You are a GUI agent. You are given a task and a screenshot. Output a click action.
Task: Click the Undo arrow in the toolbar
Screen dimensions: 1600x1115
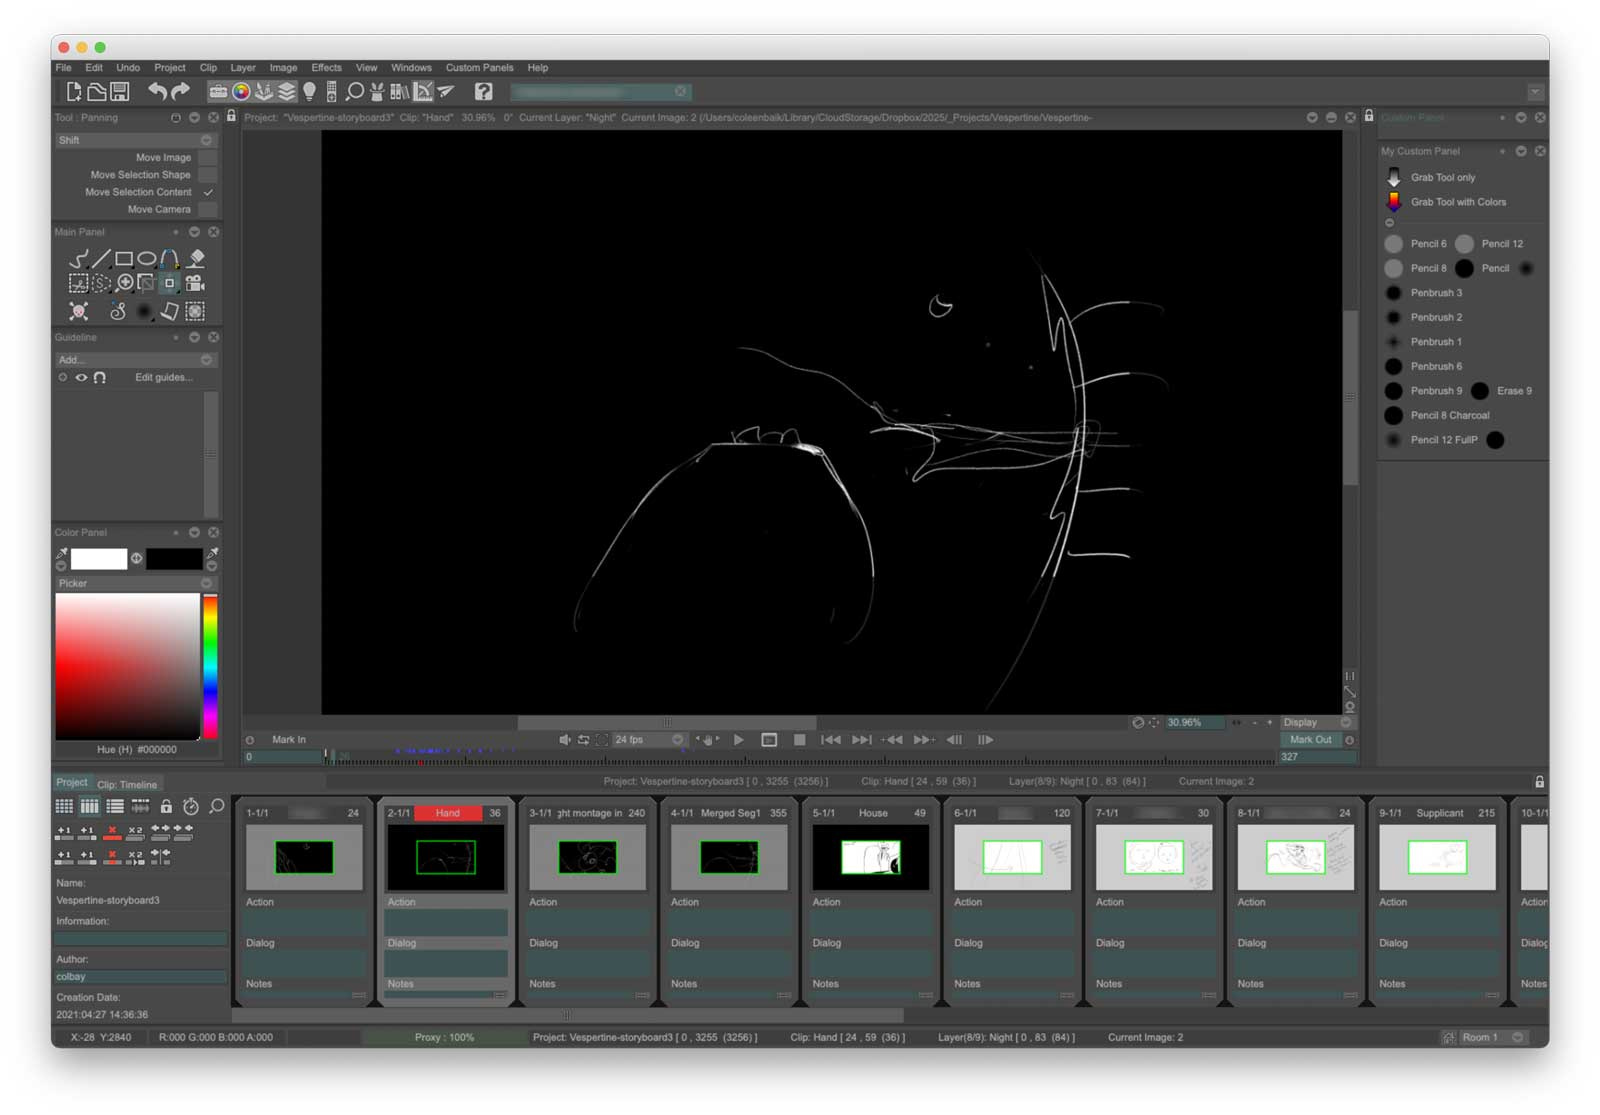point(157,92)
